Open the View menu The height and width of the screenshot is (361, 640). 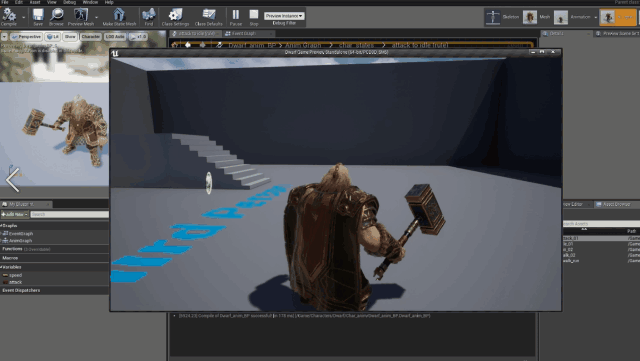(51, 2)
